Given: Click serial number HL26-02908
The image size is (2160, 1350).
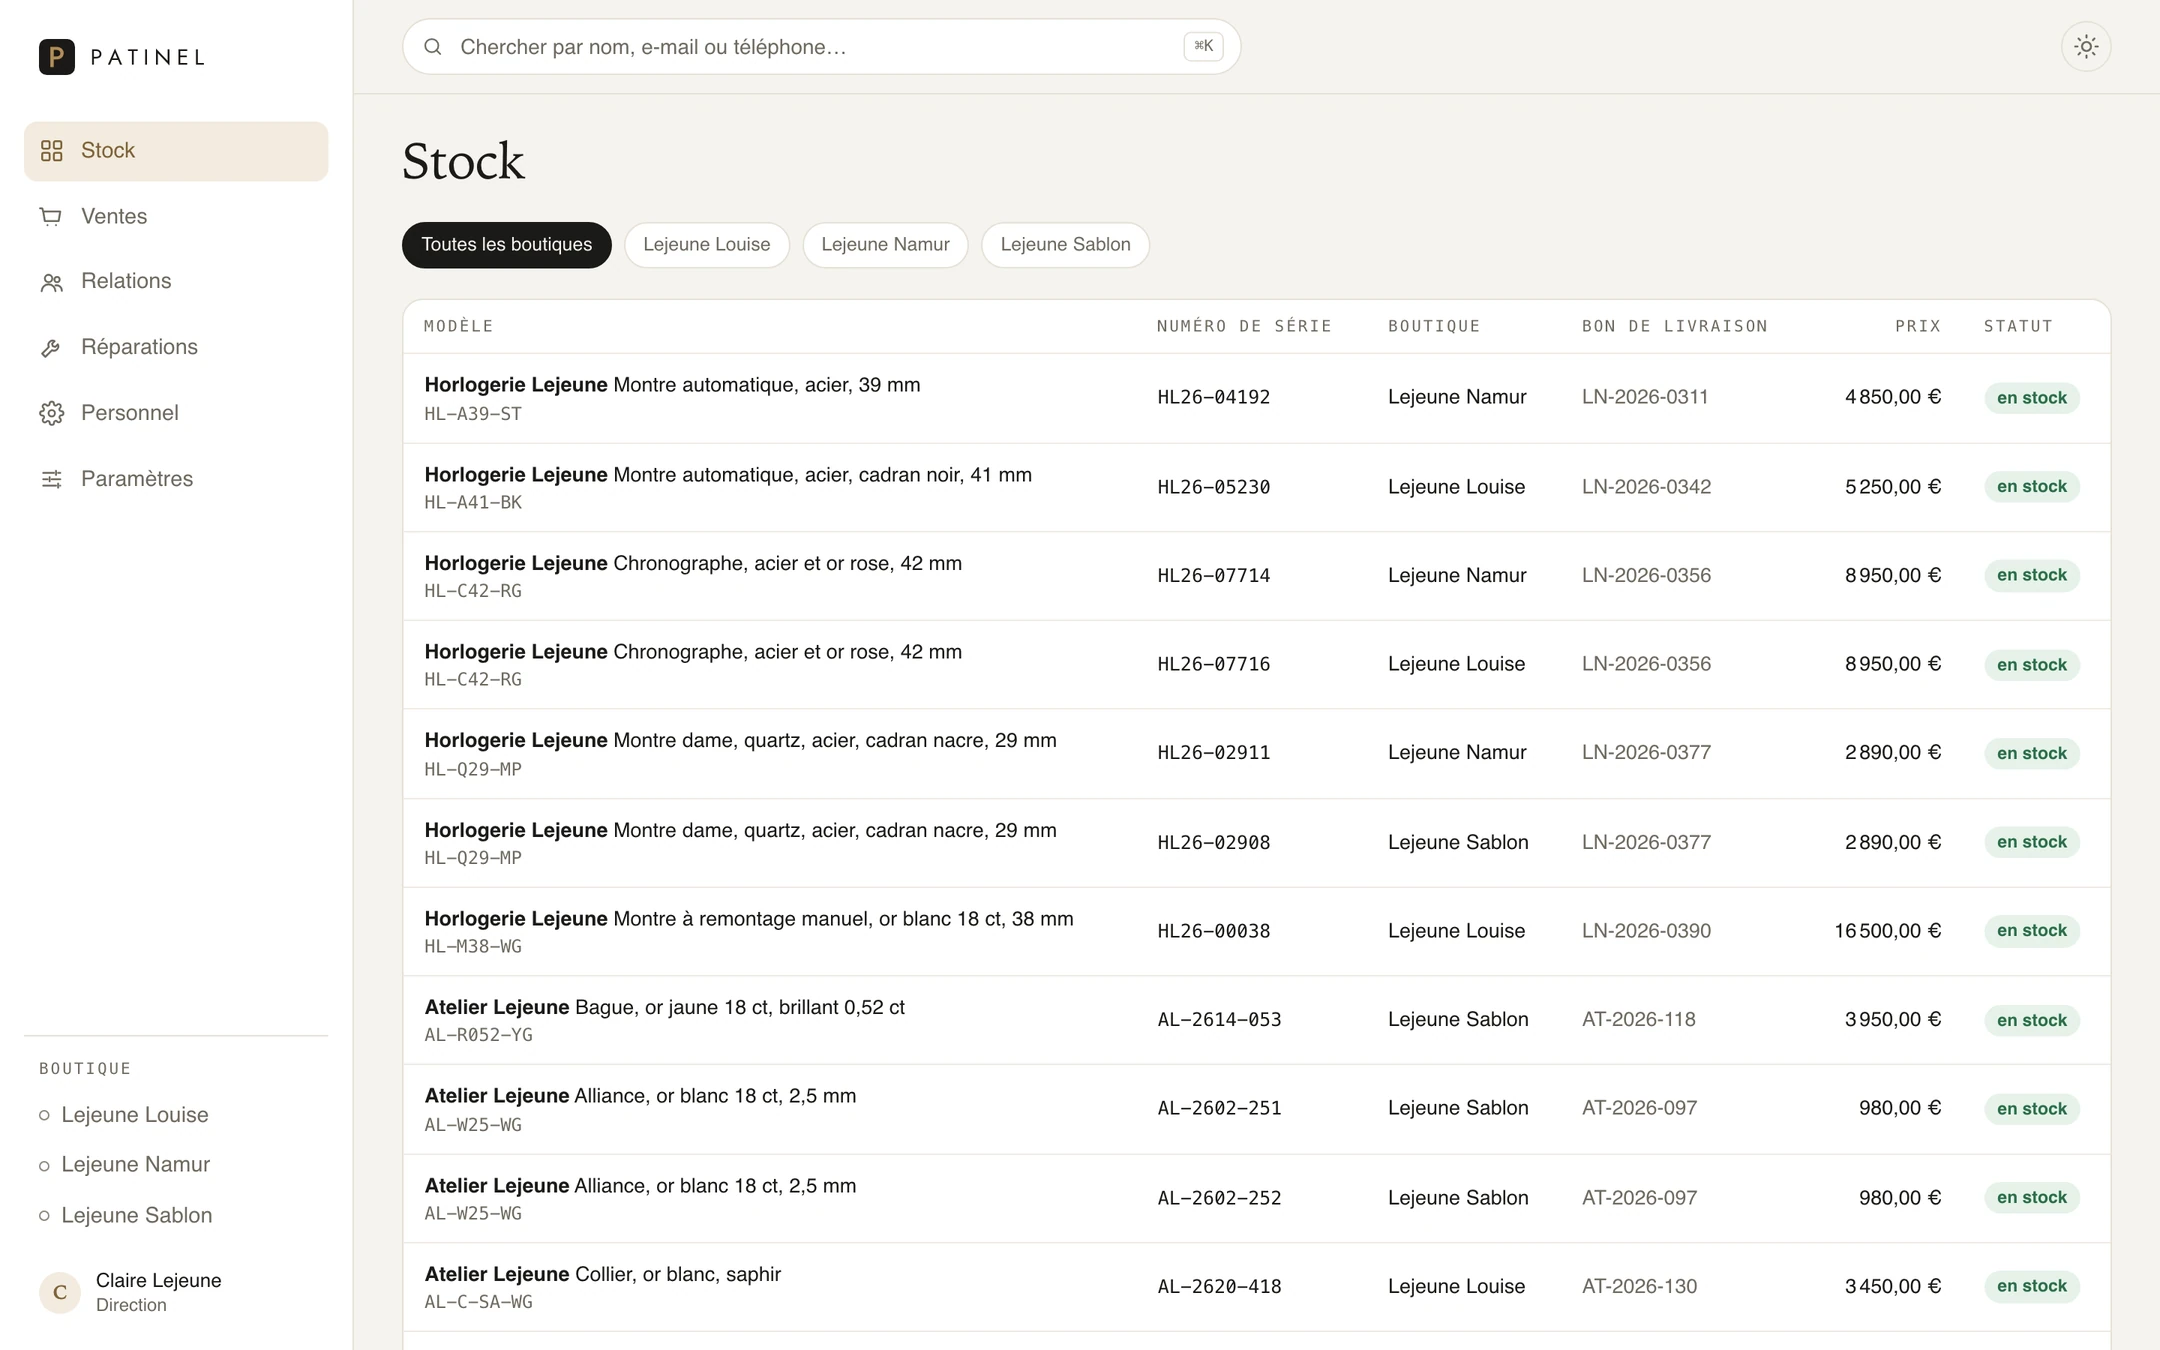Looking at the screenshot, I should click(1214, 843).
